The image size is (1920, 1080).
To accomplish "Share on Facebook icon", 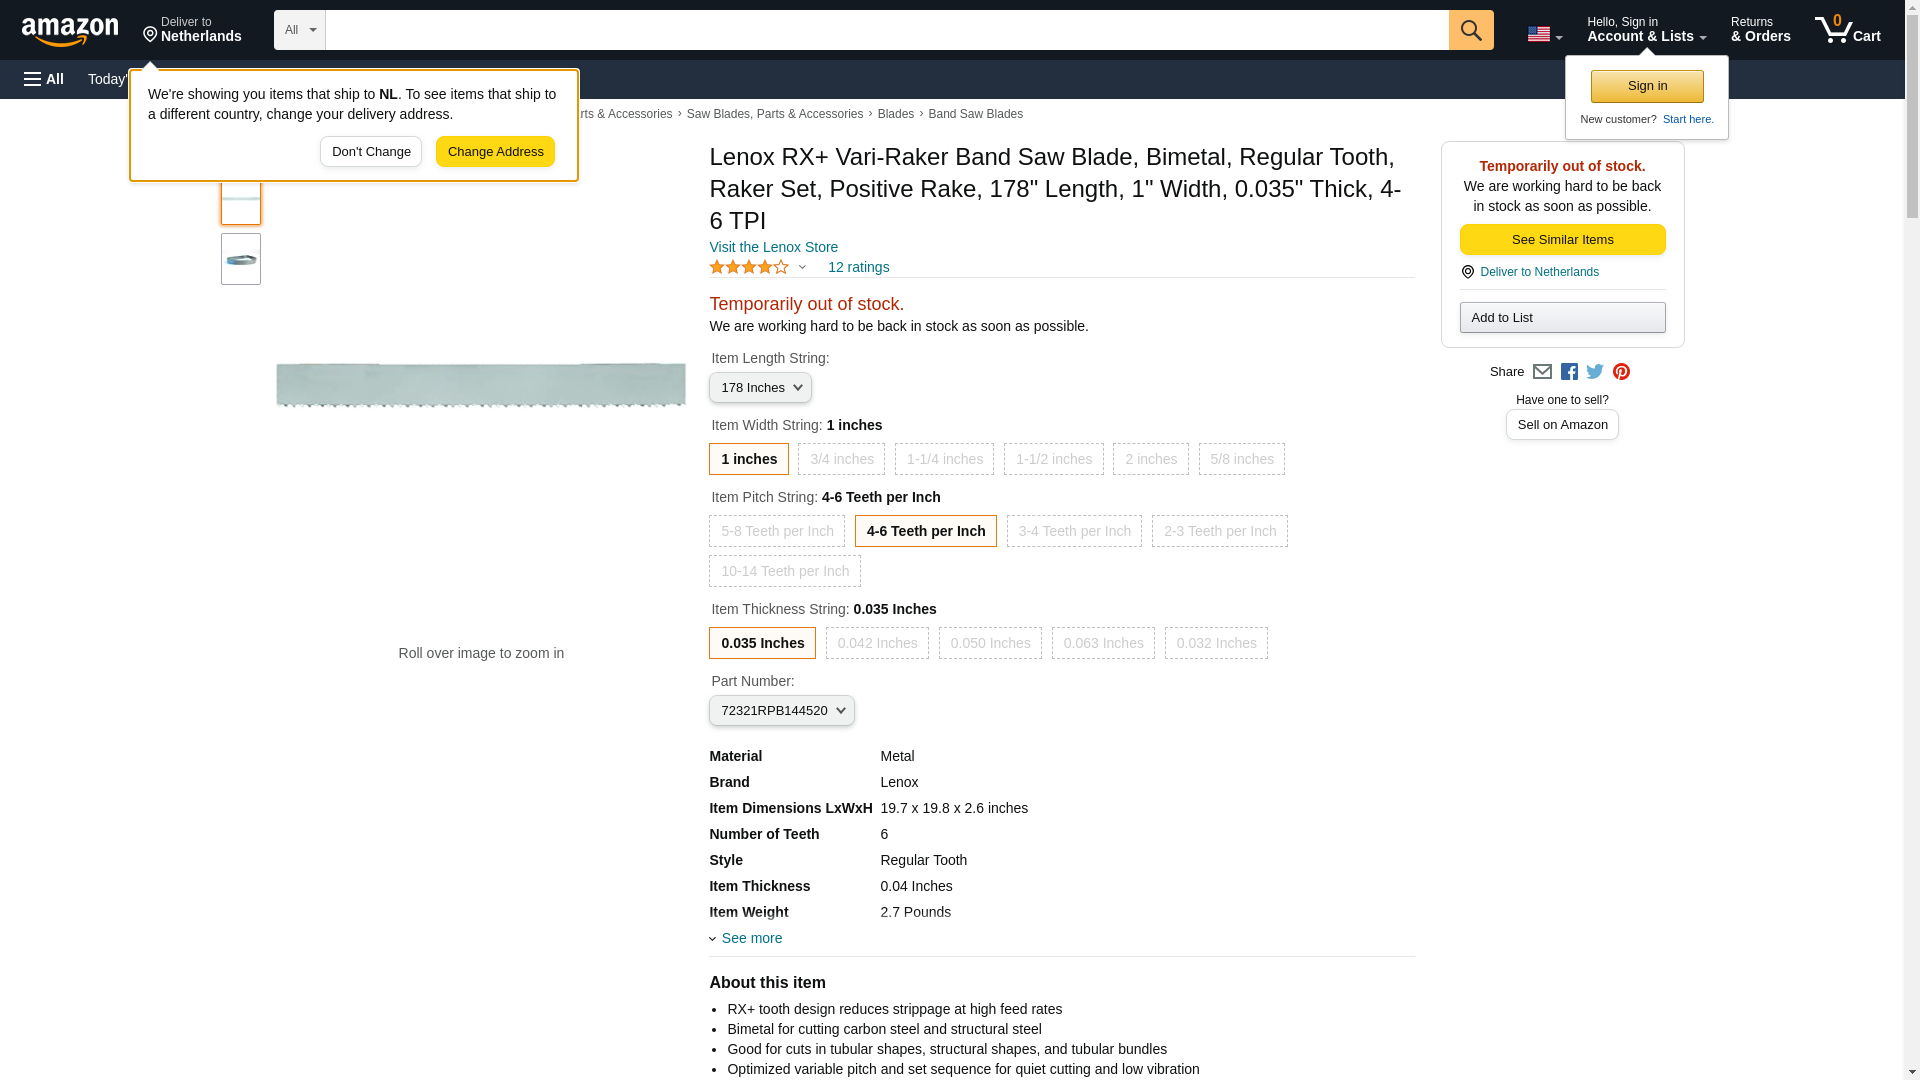I will pyautogui.click(x=1569, y=372).
